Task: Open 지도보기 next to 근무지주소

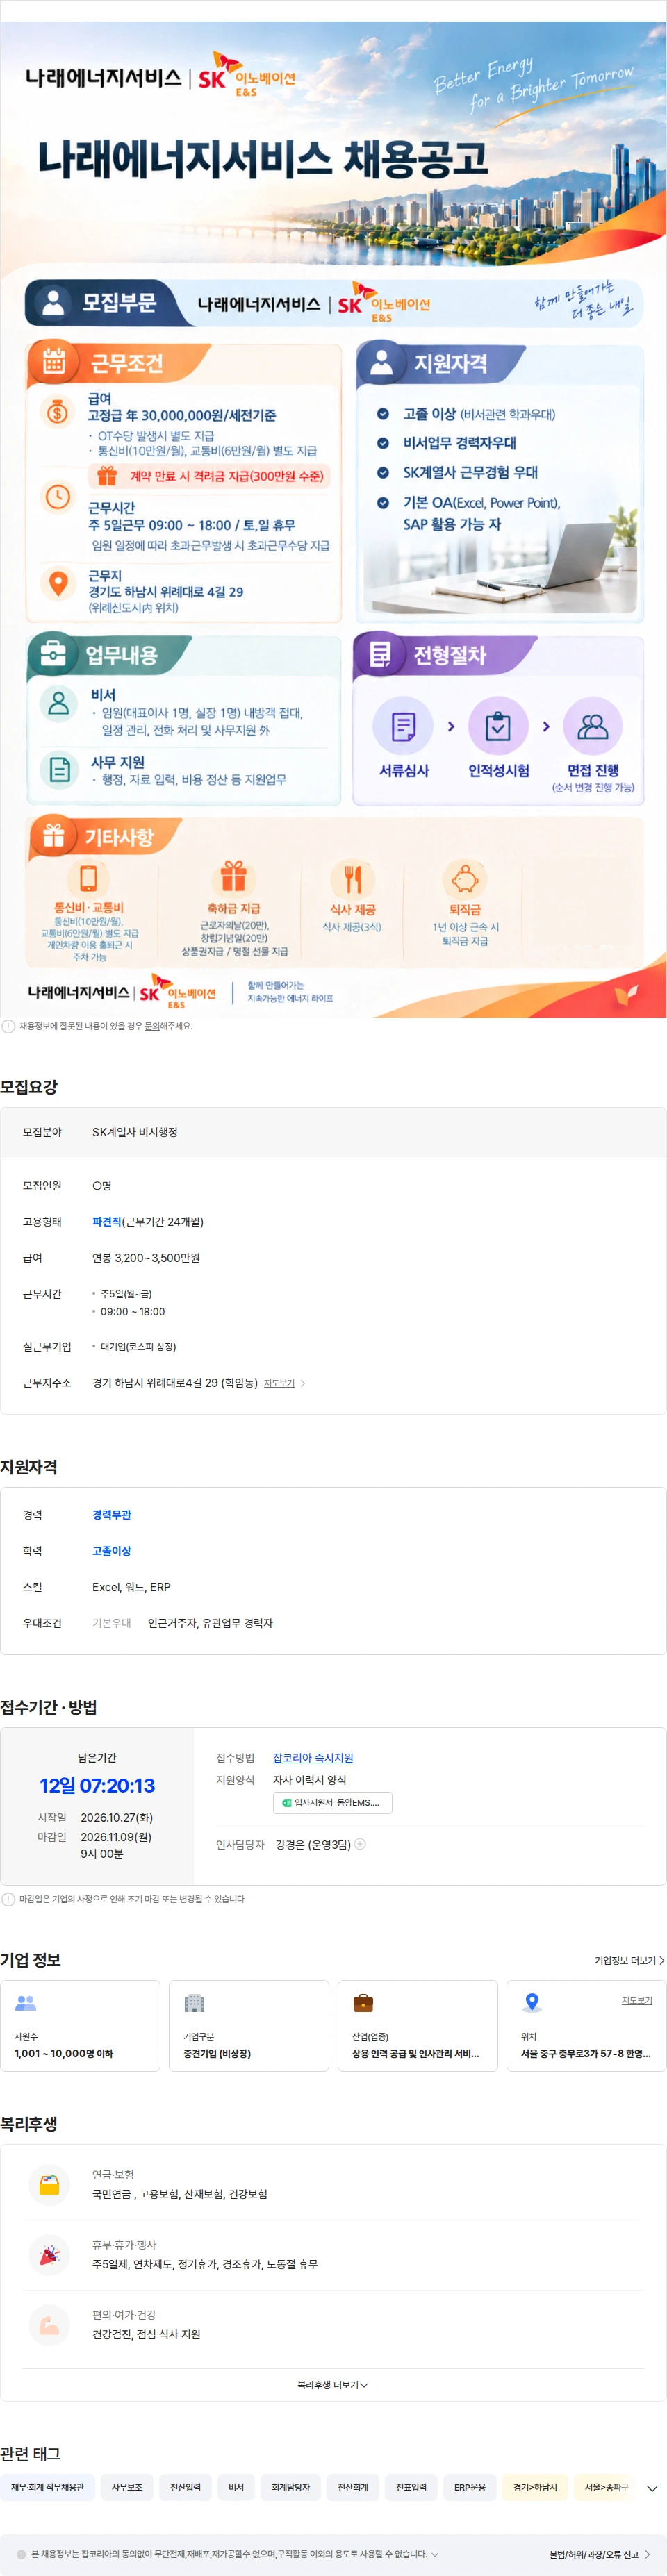Action: pyautogui.click(x=284, y=1383)
